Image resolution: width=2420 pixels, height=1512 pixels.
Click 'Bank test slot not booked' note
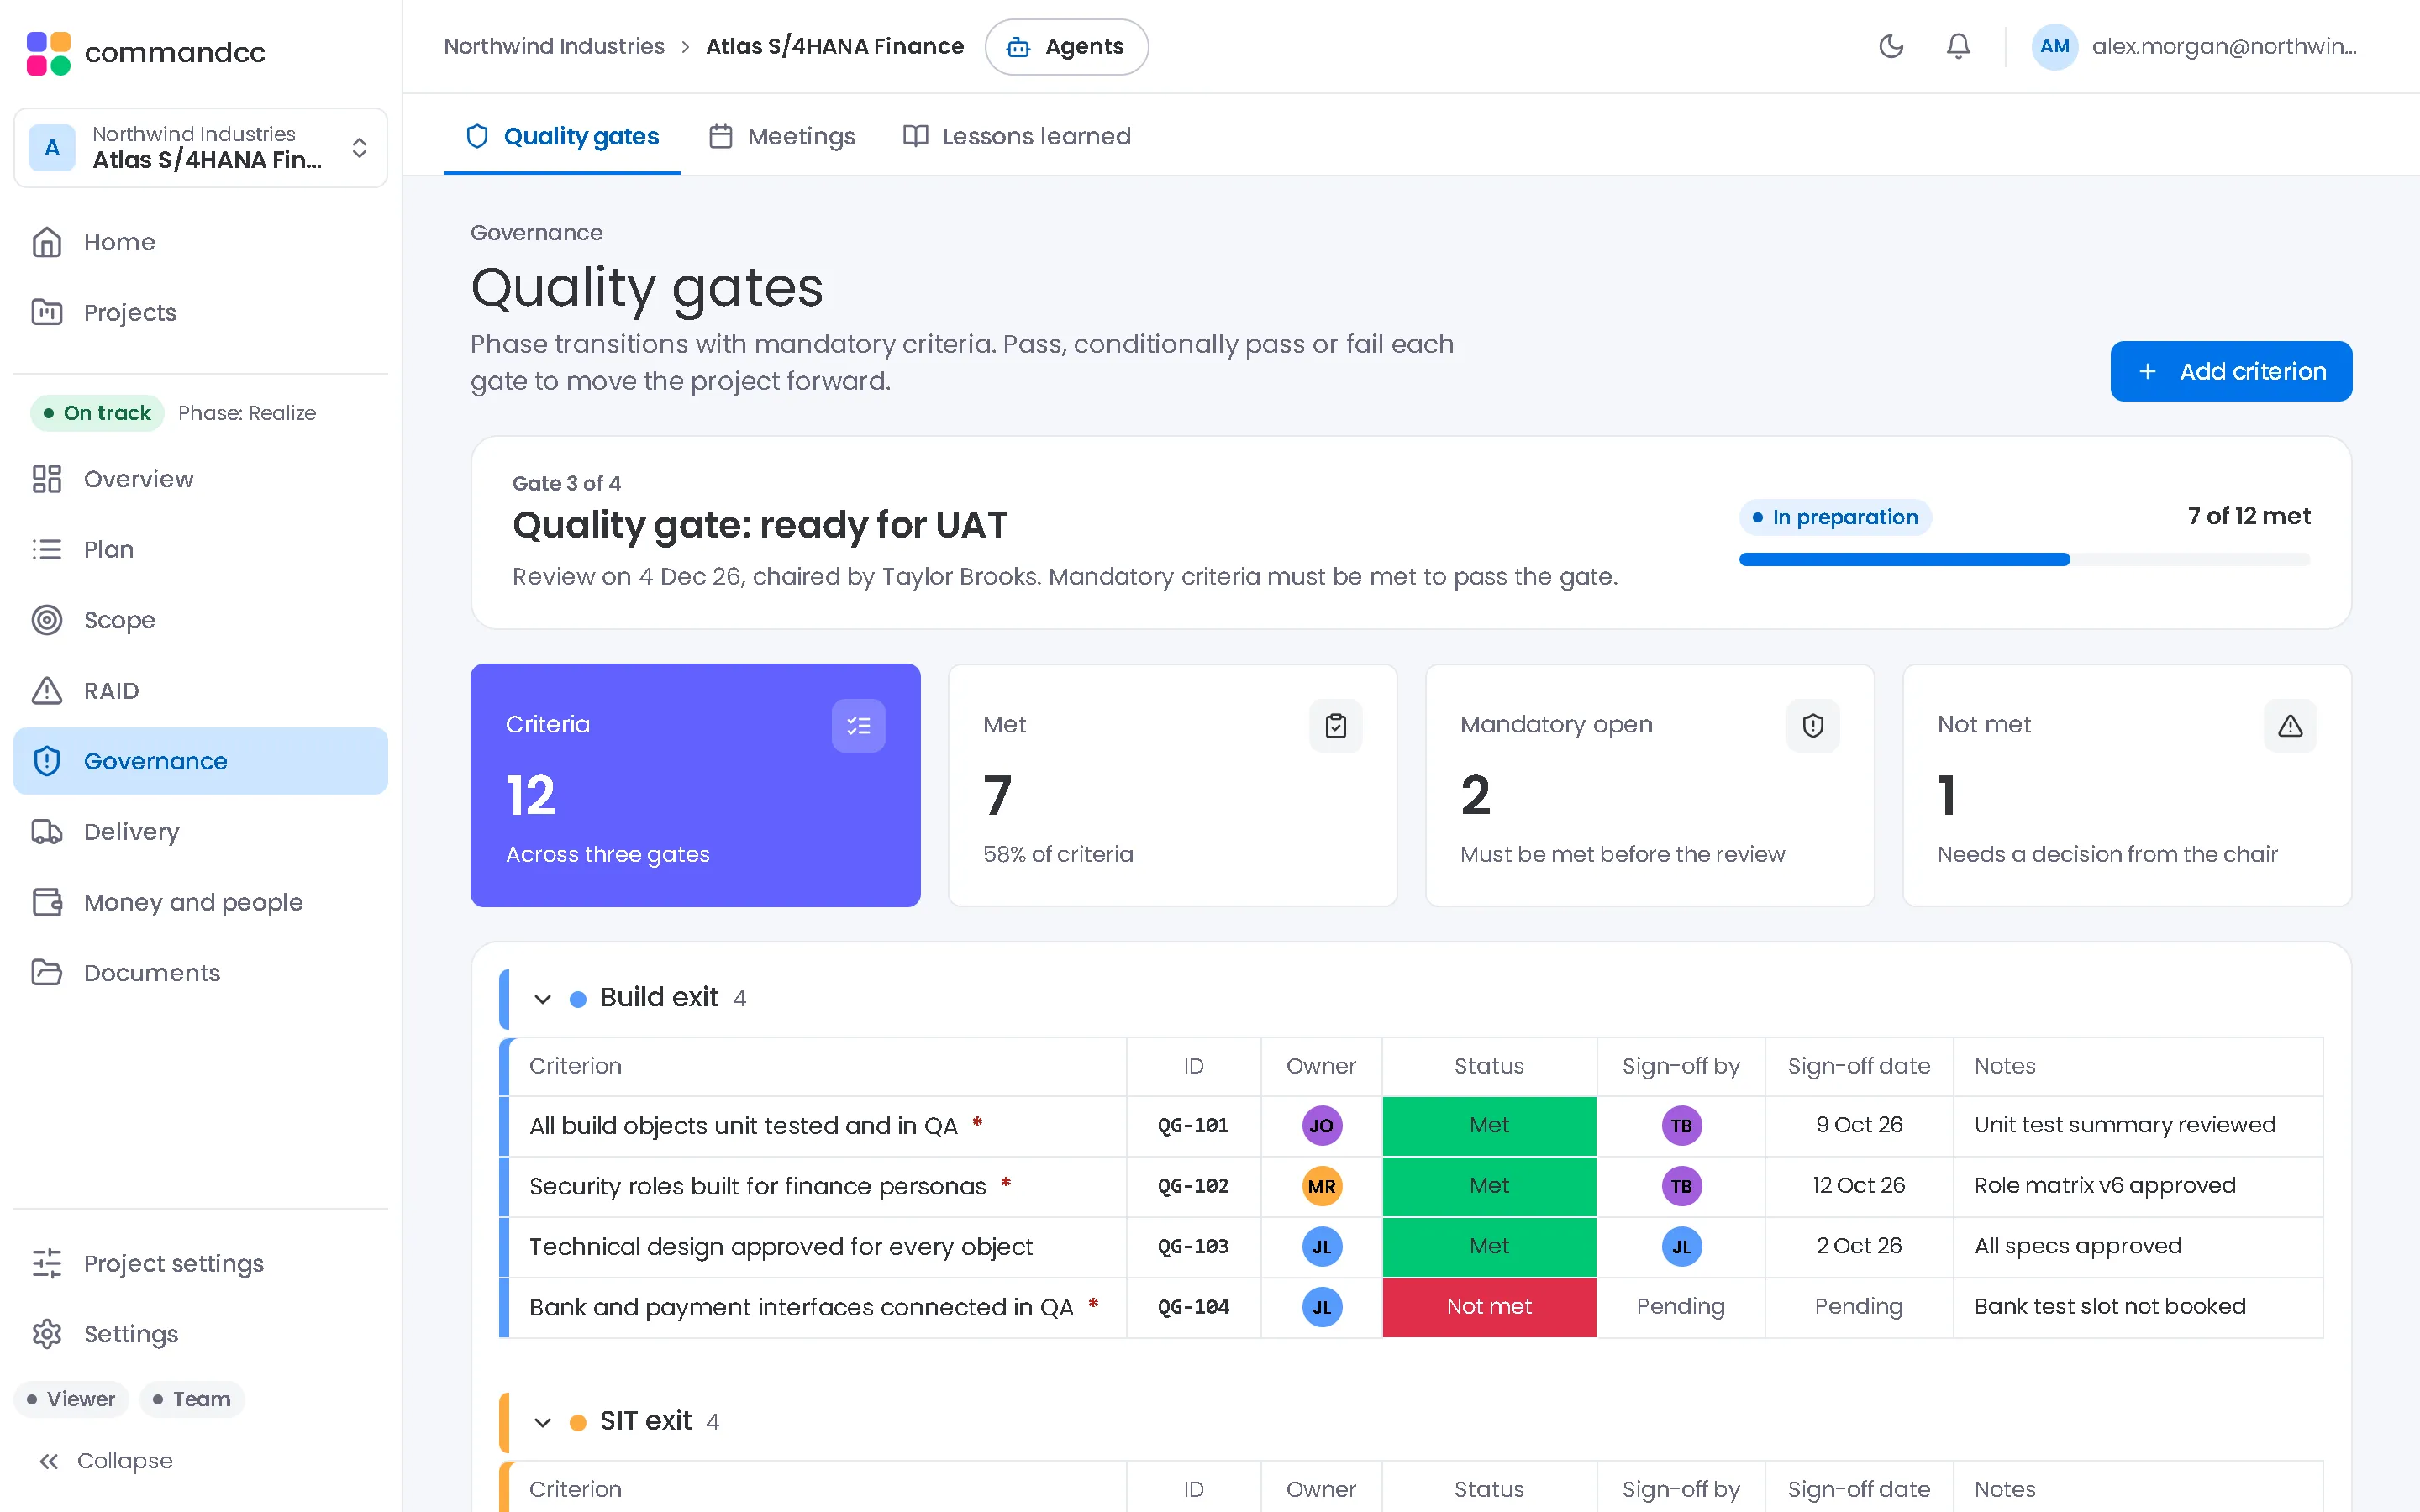[2110, 1306]
